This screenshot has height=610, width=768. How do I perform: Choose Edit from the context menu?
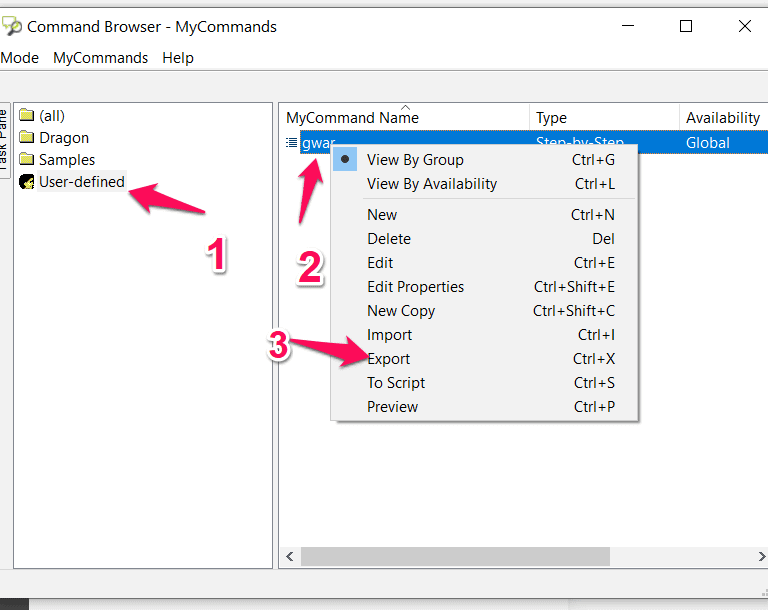click(485, 263)
